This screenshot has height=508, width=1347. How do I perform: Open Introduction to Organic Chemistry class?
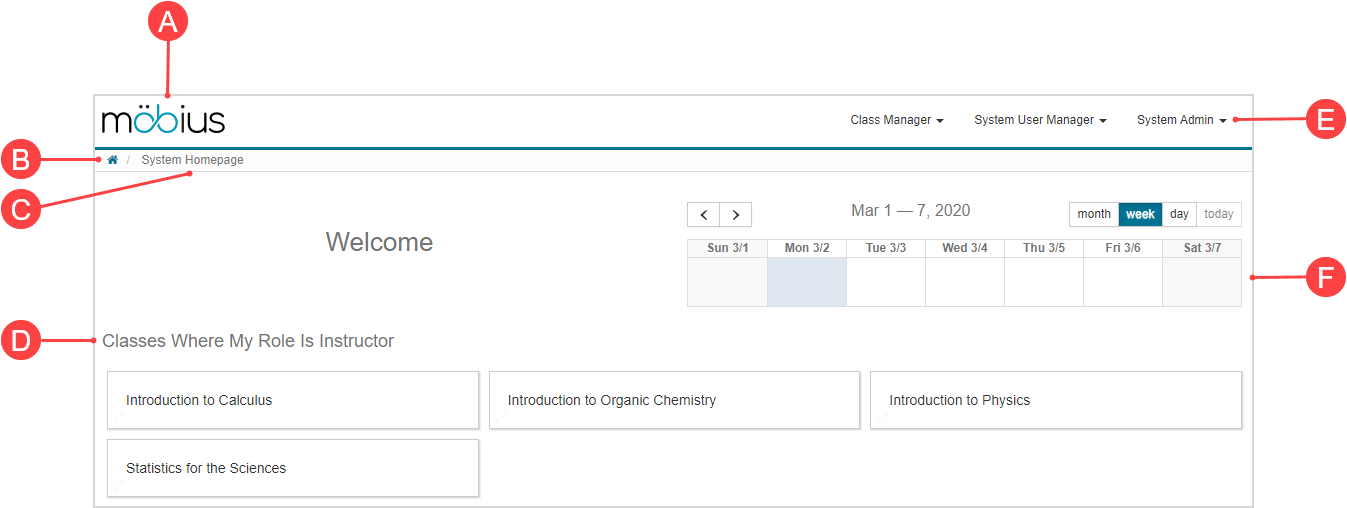674,400
